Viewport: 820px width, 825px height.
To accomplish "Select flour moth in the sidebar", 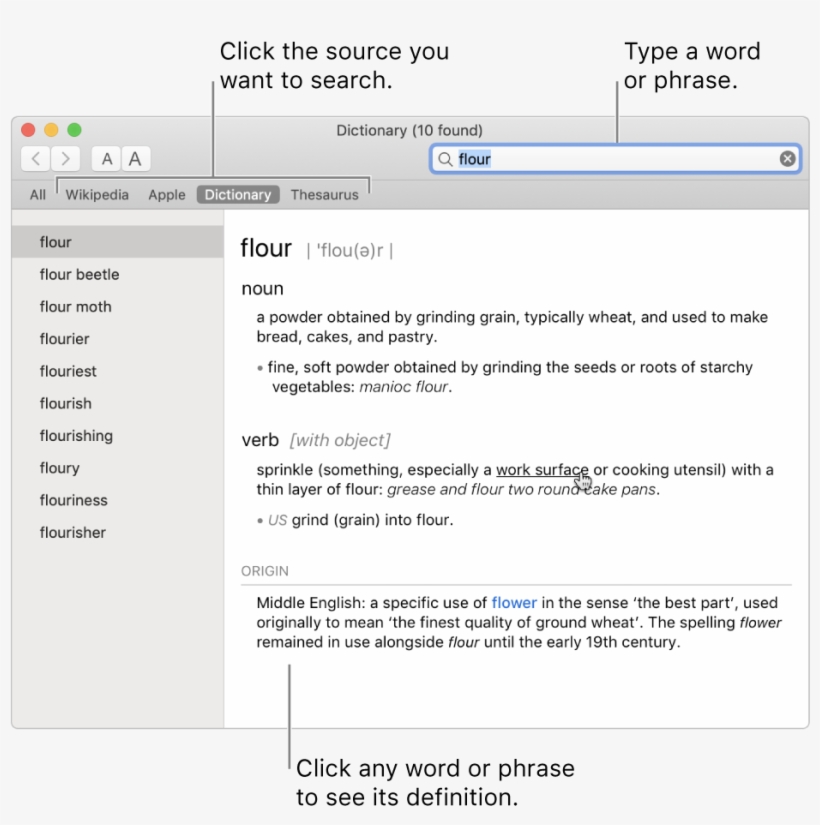I will [x=74, y=306].
